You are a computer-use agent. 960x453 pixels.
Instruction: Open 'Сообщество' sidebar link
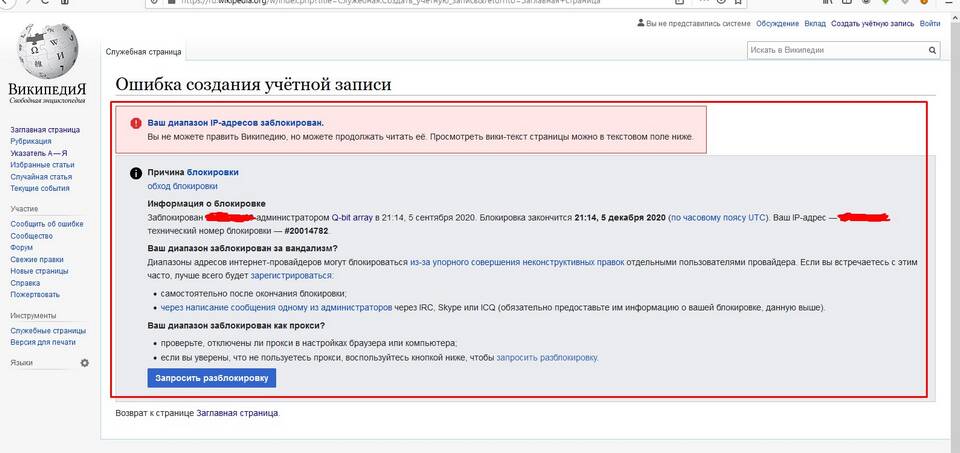click(31, 236)
